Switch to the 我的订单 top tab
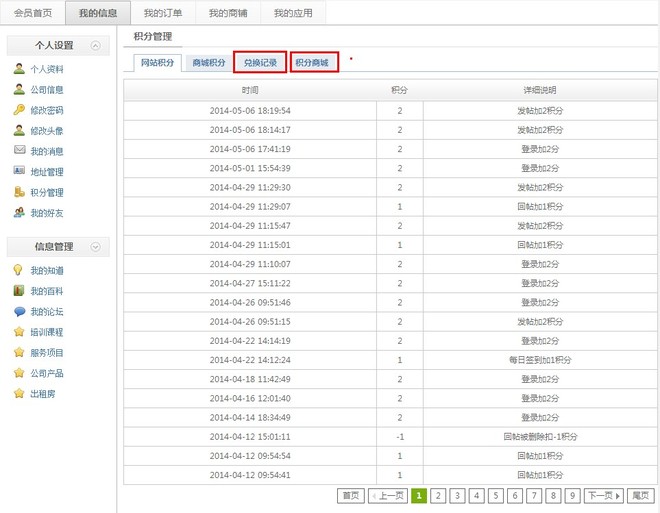 162,13
